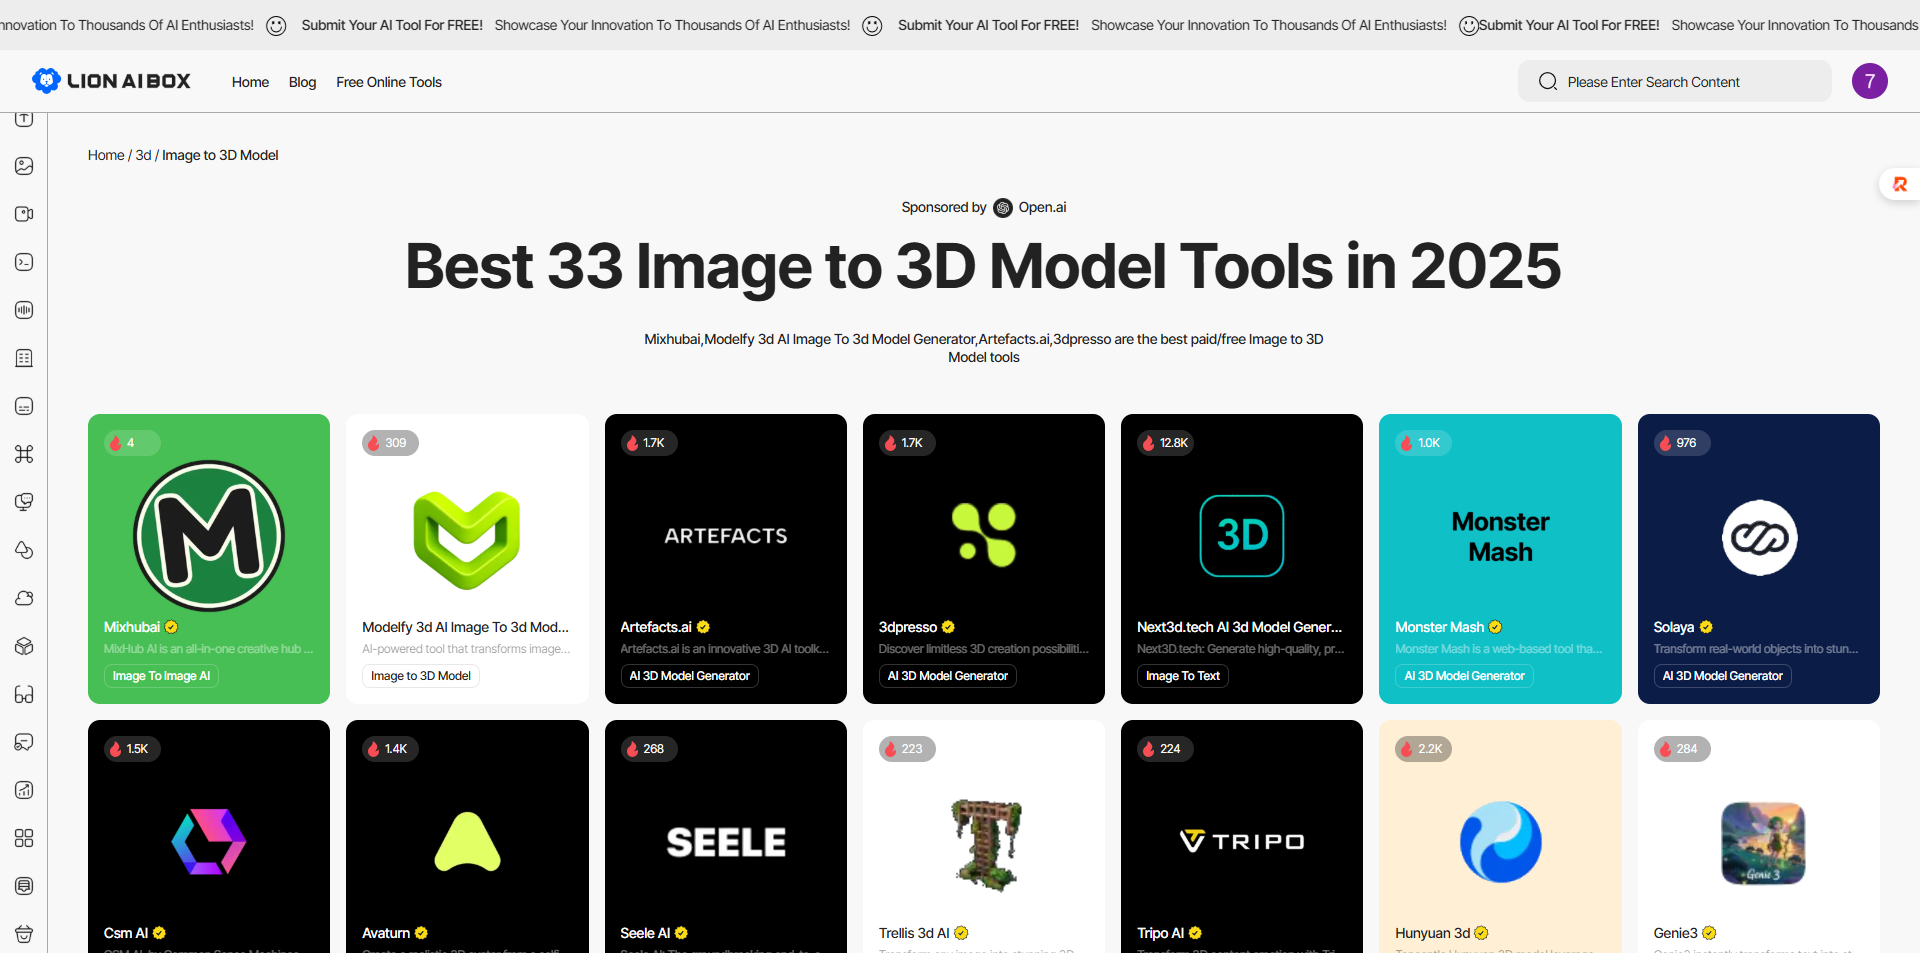Select the four-squares grid icon in sidebar

[24, 838]
